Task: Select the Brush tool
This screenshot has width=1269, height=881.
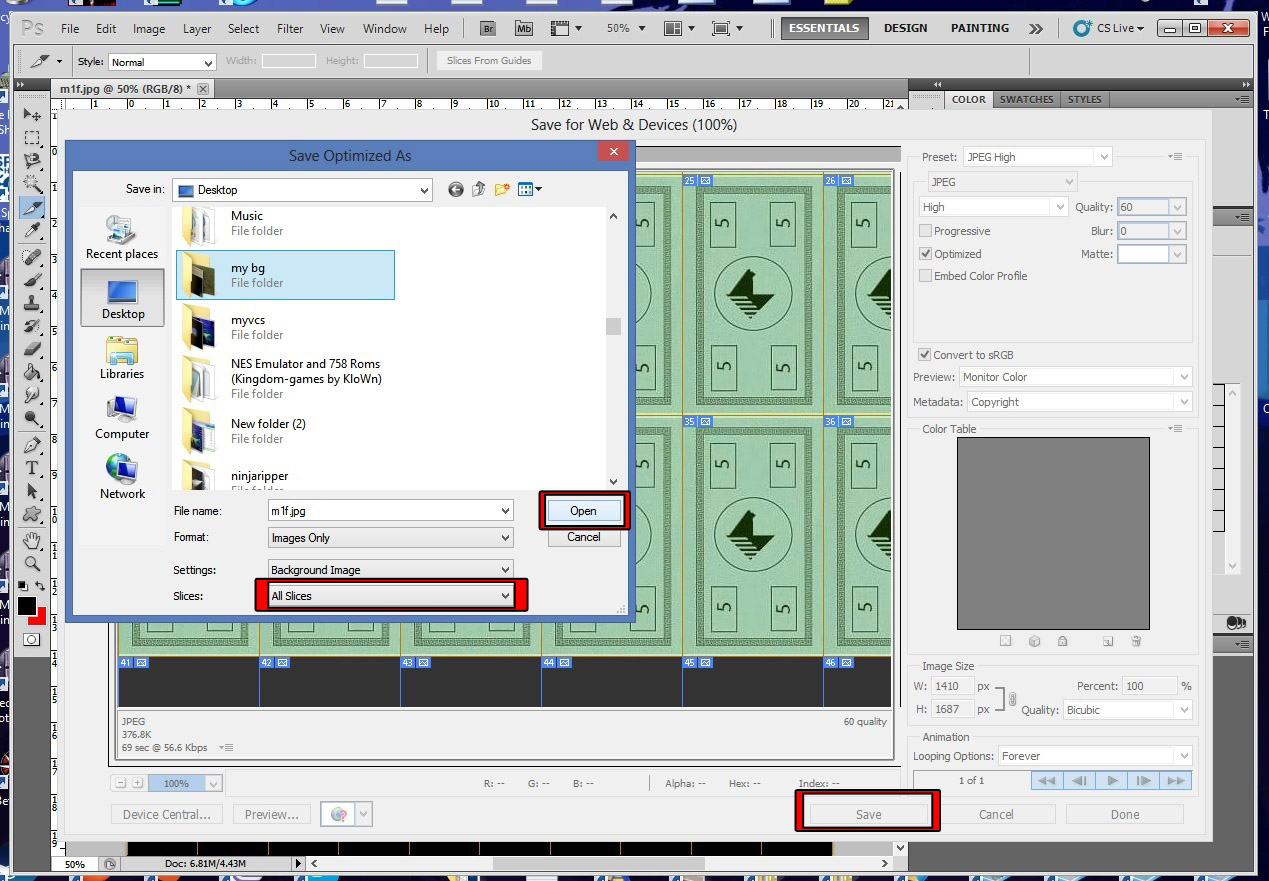Action: [x=32, y=280]
